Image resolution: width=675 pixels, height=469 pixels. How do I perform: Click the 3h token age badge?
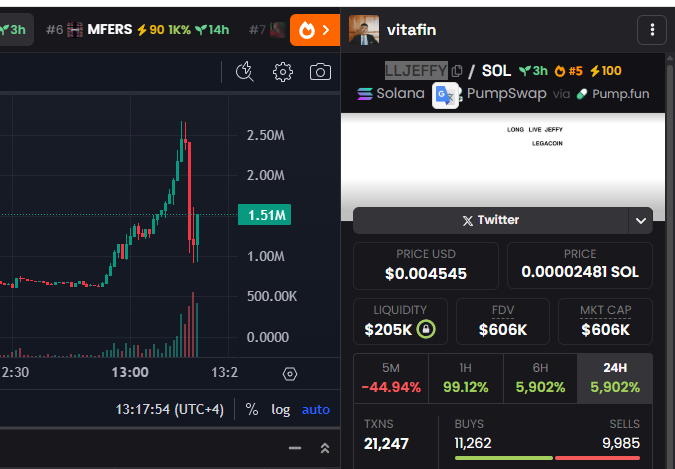point(533,71)
